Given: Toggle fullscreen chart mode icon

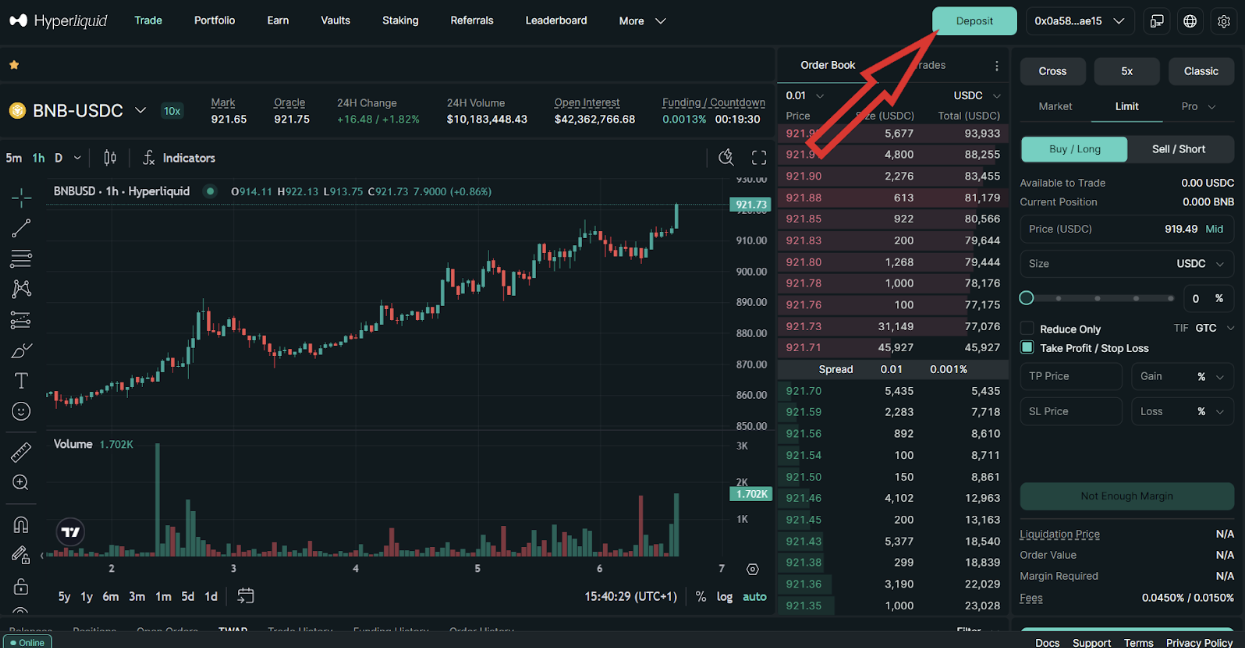Looking at the screenshot, I should [x=759, y=158].
